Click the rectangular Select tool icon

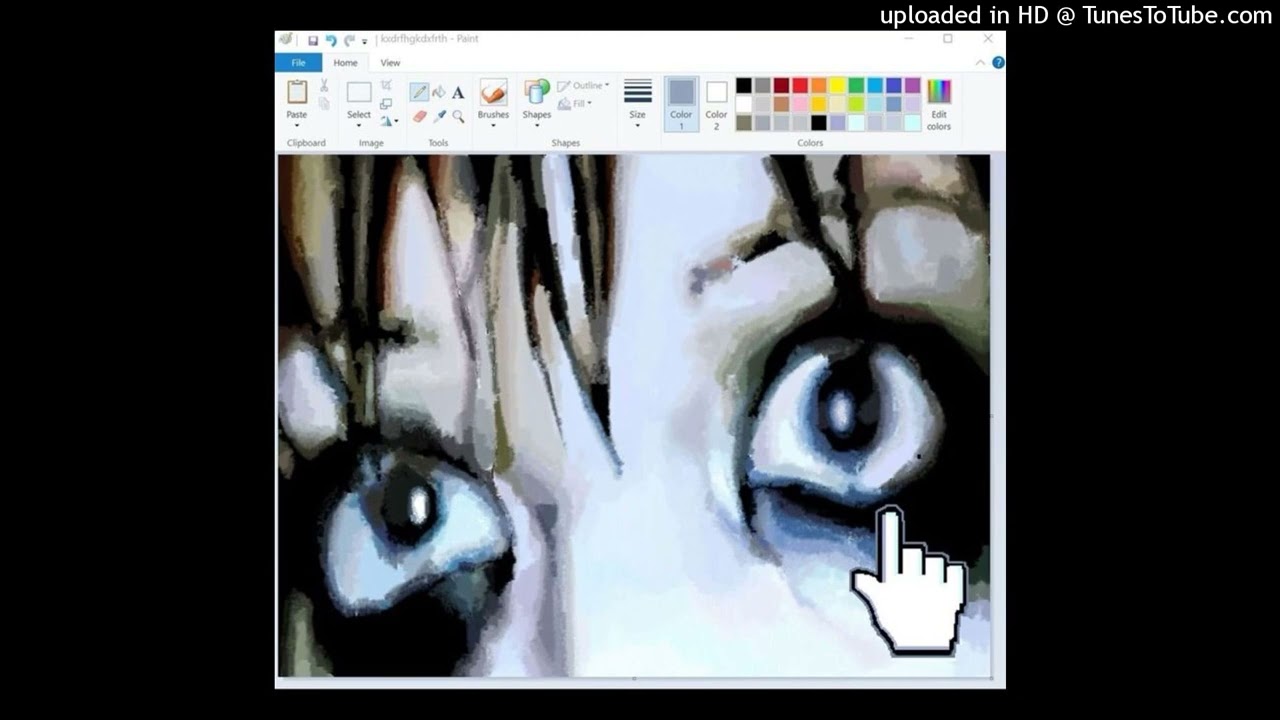tap(359, 92)
